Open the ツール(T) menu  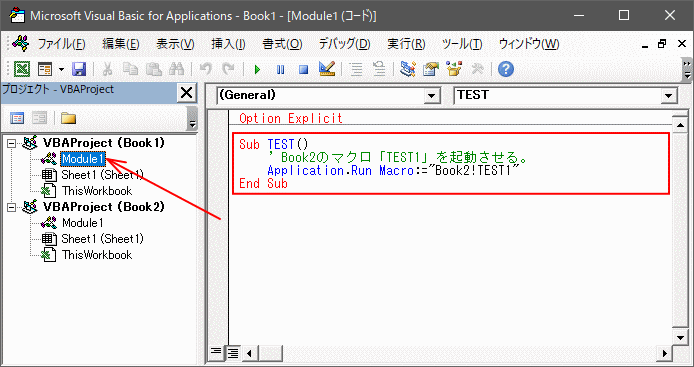click(x=462, y=44)
